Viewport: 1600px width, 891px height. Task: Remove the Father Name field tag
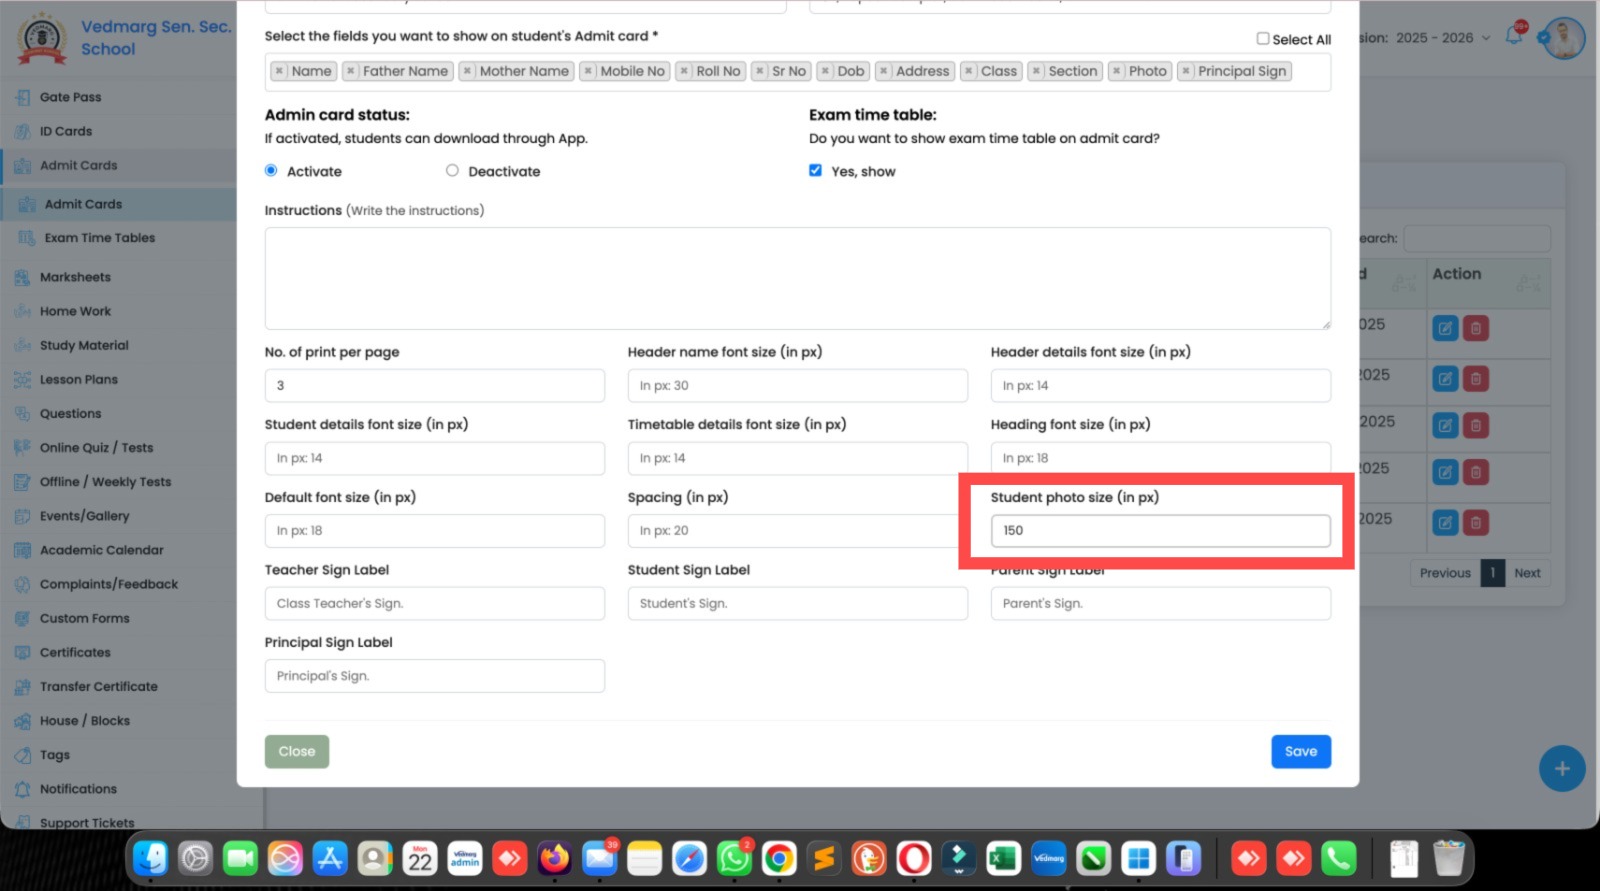(350, 71)
